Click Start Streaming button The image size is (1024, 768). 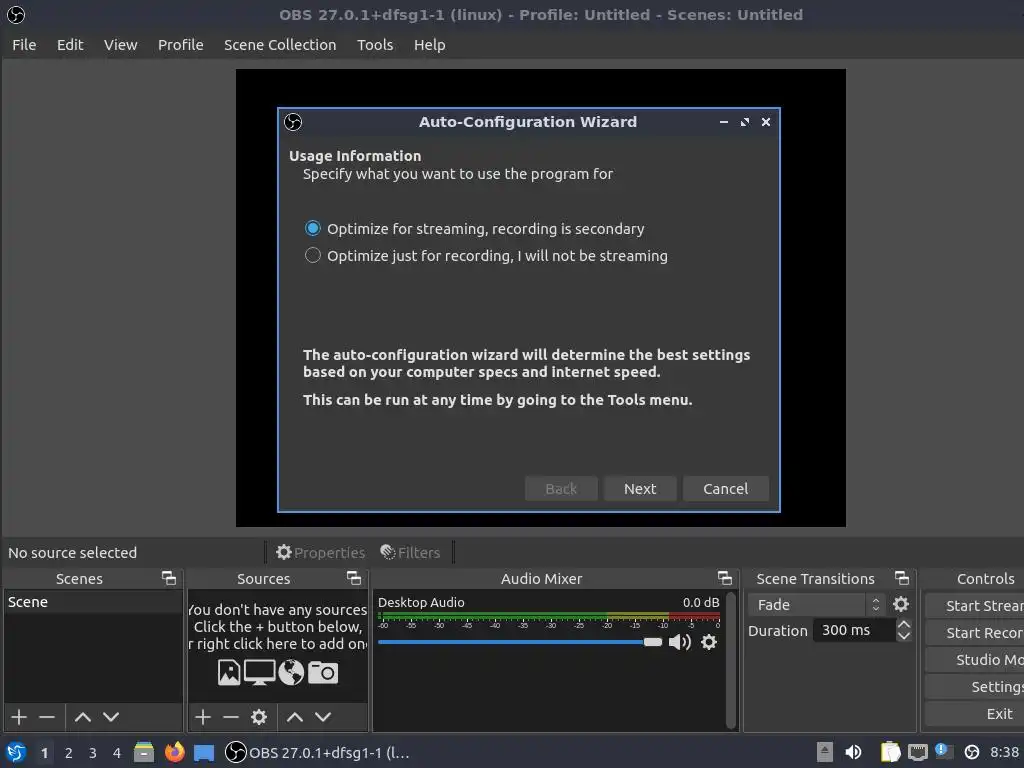tap(975, 606)
